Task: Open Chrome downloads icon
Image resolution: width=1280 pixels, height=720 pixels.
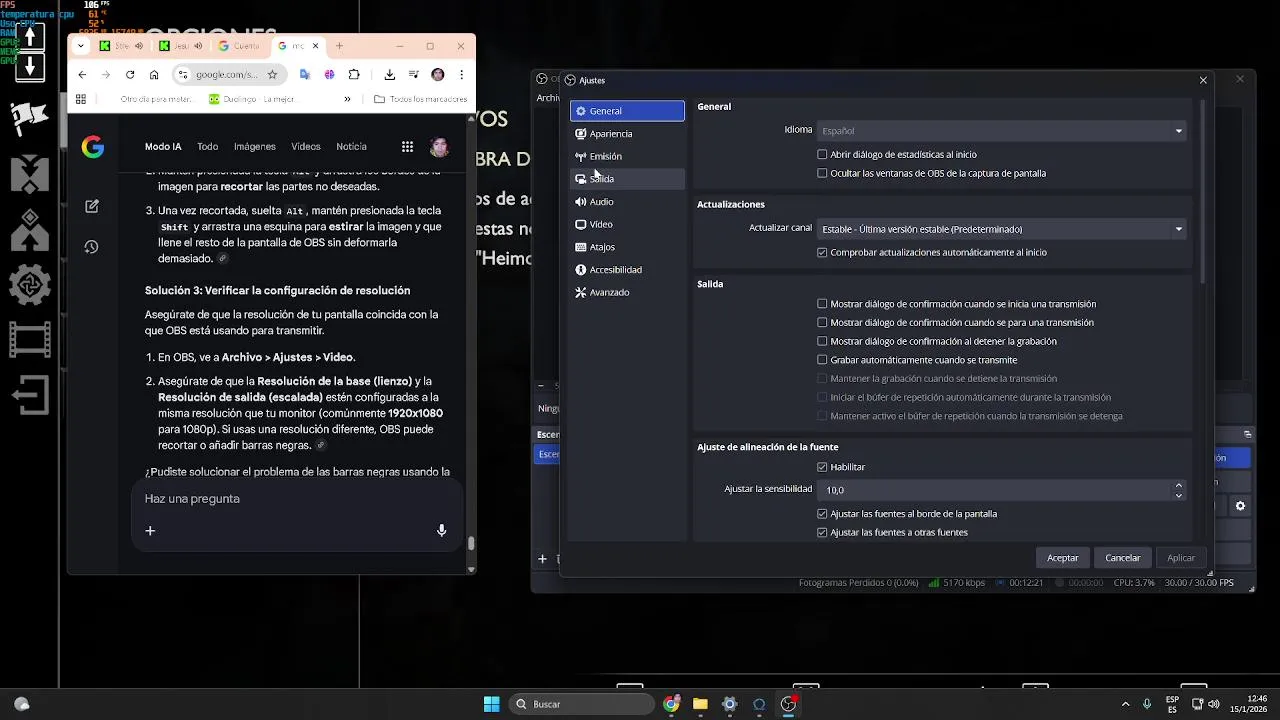Action: [x=389, y=75]
